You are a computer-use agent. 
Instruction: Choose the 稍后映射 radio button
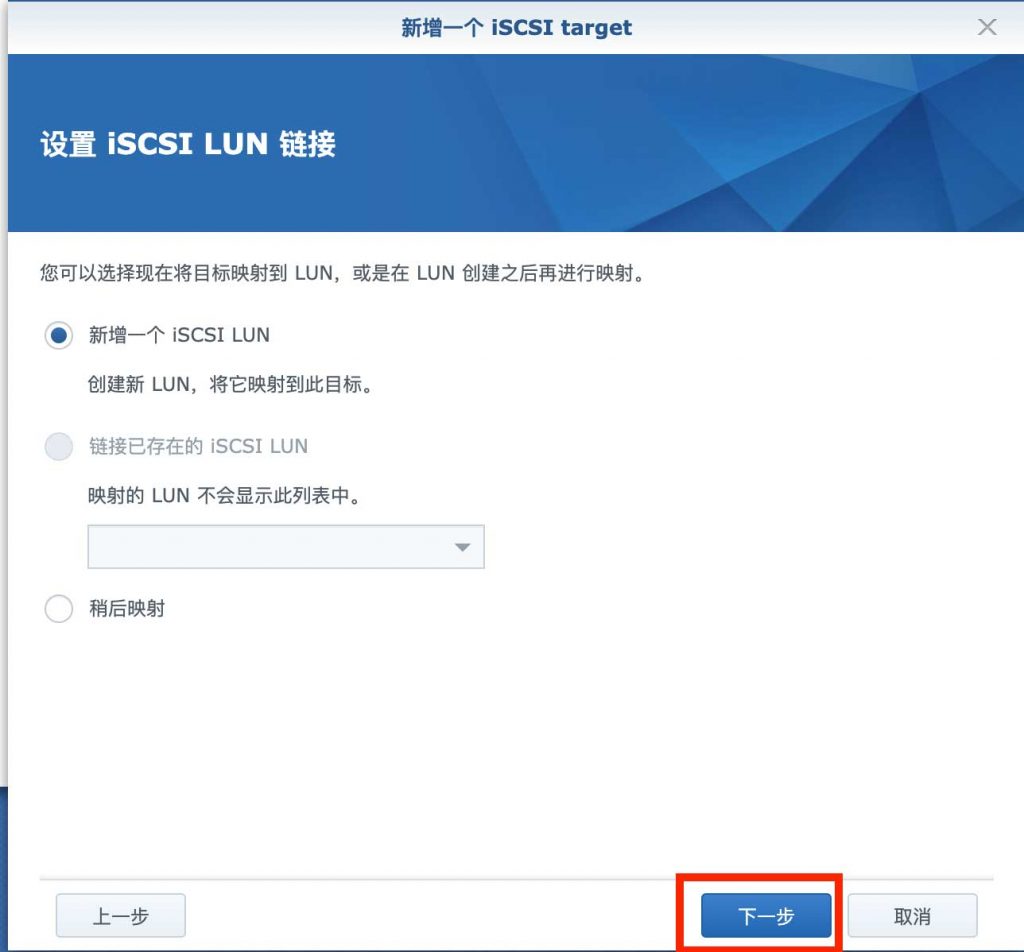pyautogui.click(x=59, y=609)
